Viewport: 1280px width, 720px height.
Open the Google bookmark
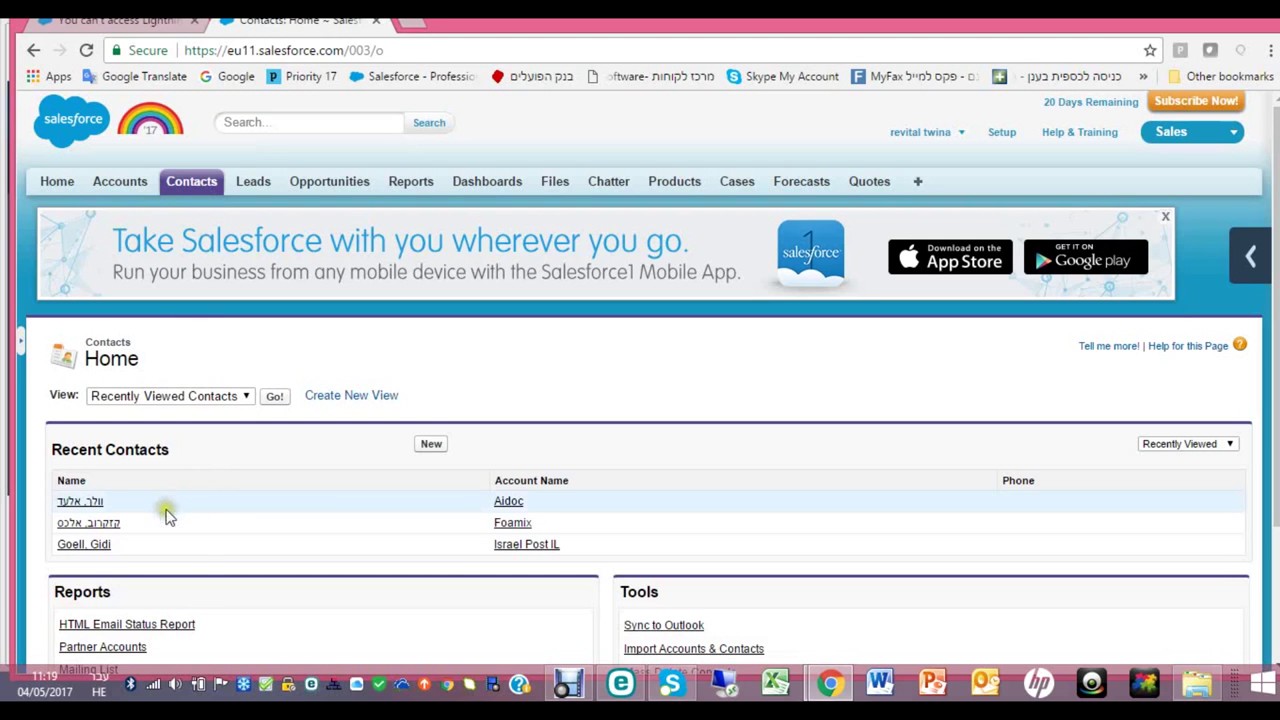pos(227,76)
